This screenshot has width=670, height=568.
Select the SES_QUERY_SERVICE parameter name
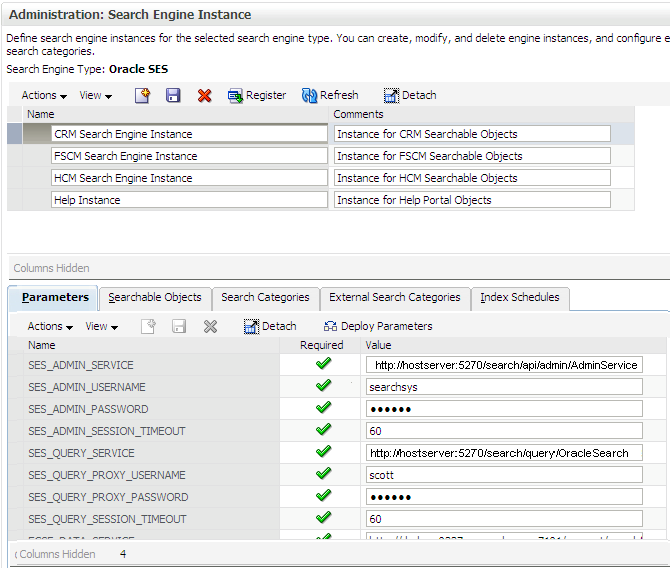[81, 453]
